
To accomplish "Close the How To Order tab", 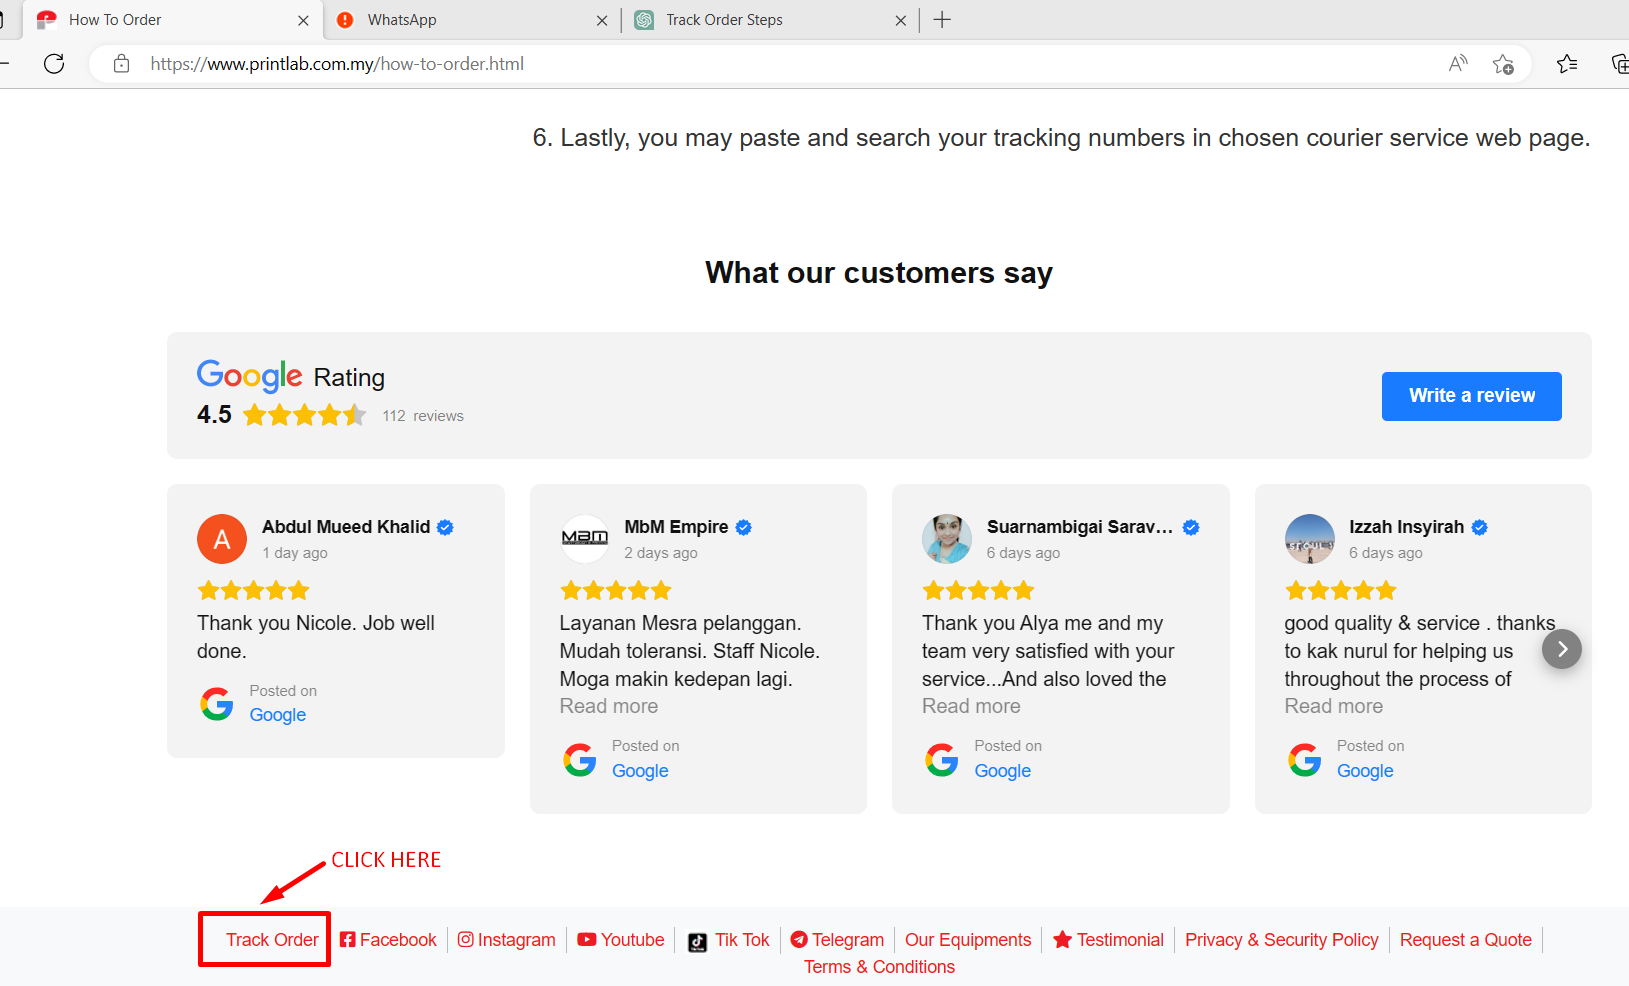I will 303,20.
